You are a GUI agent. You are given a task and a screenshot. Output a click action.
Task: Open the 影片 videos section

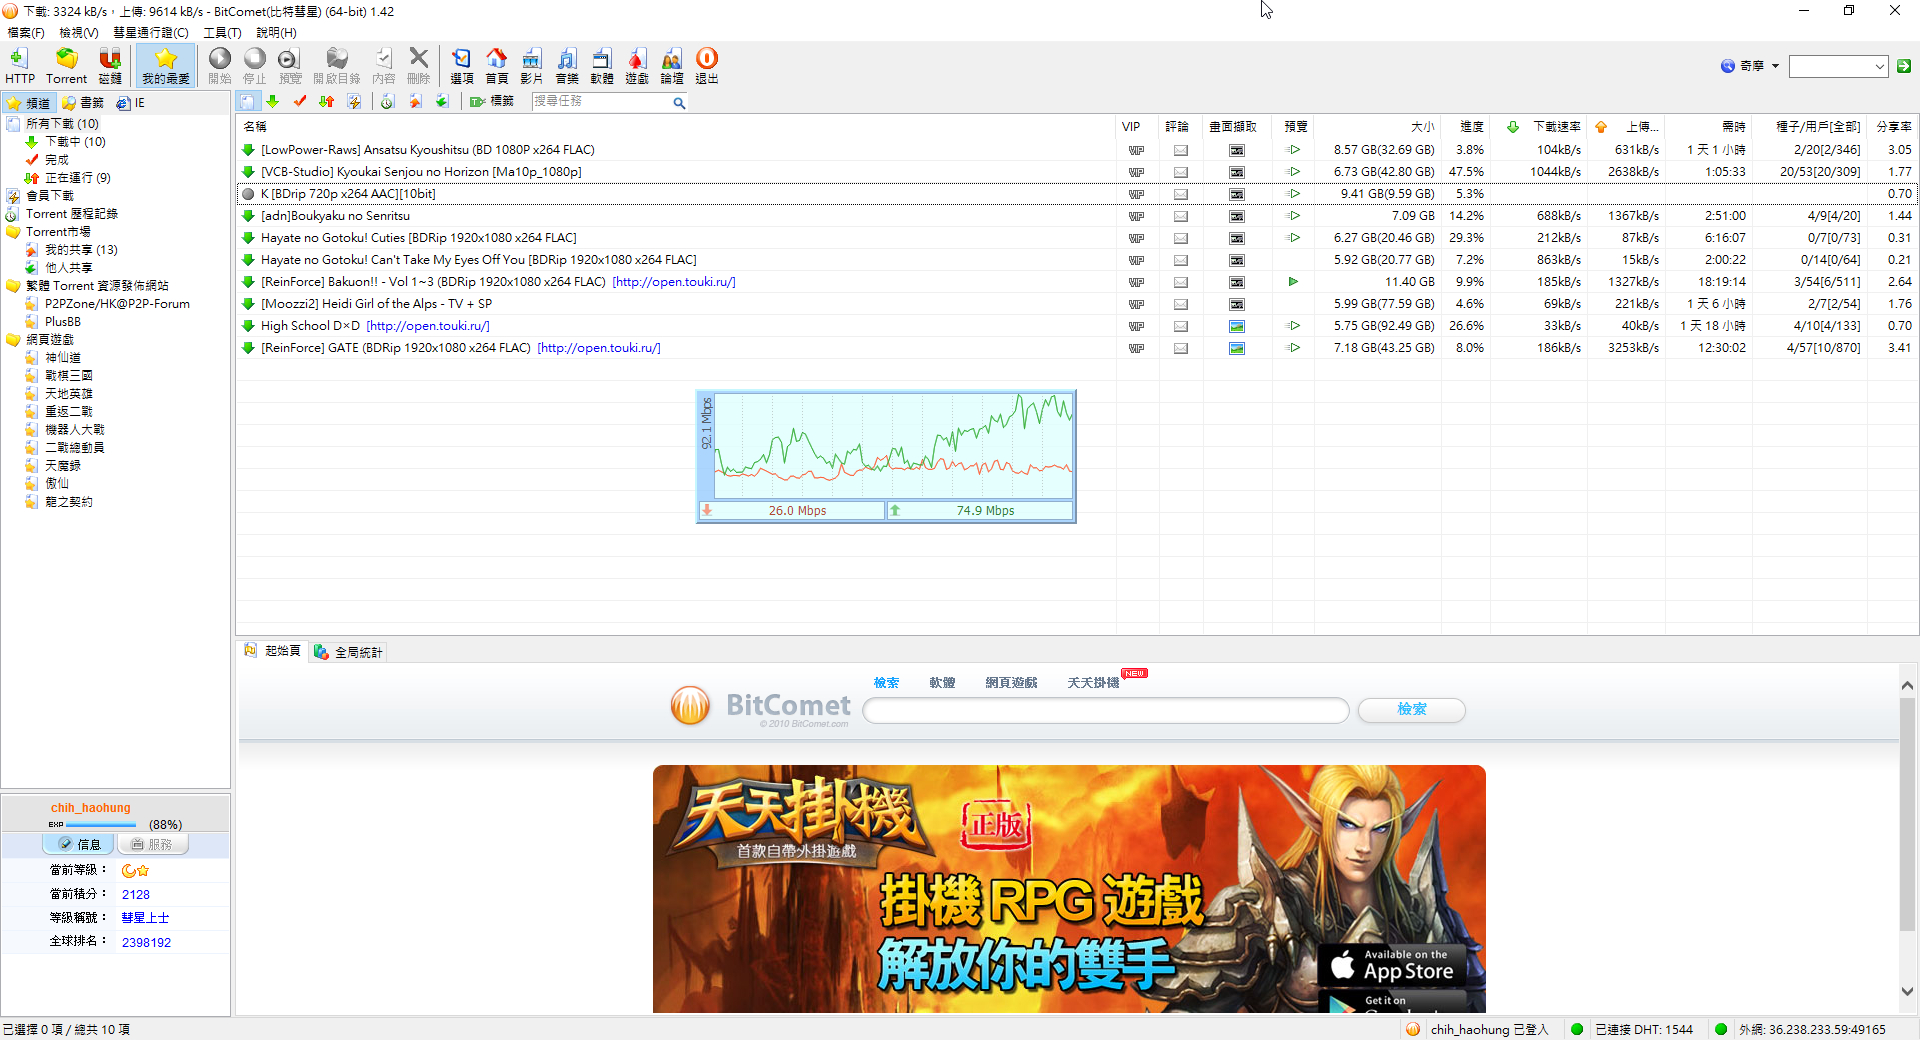[532, 66]
